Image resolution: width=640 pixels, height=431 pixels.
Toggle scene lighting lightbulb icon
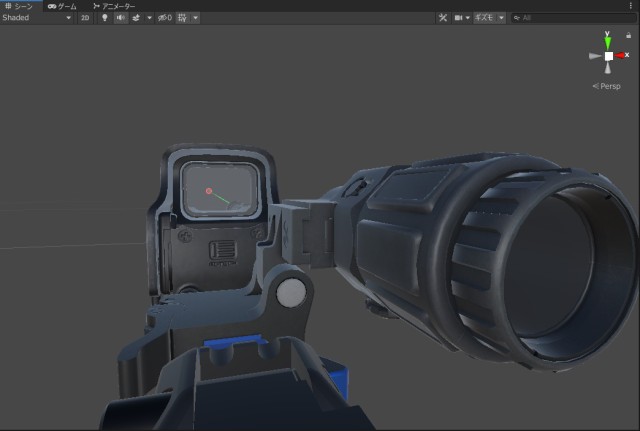tap(105, 18)
